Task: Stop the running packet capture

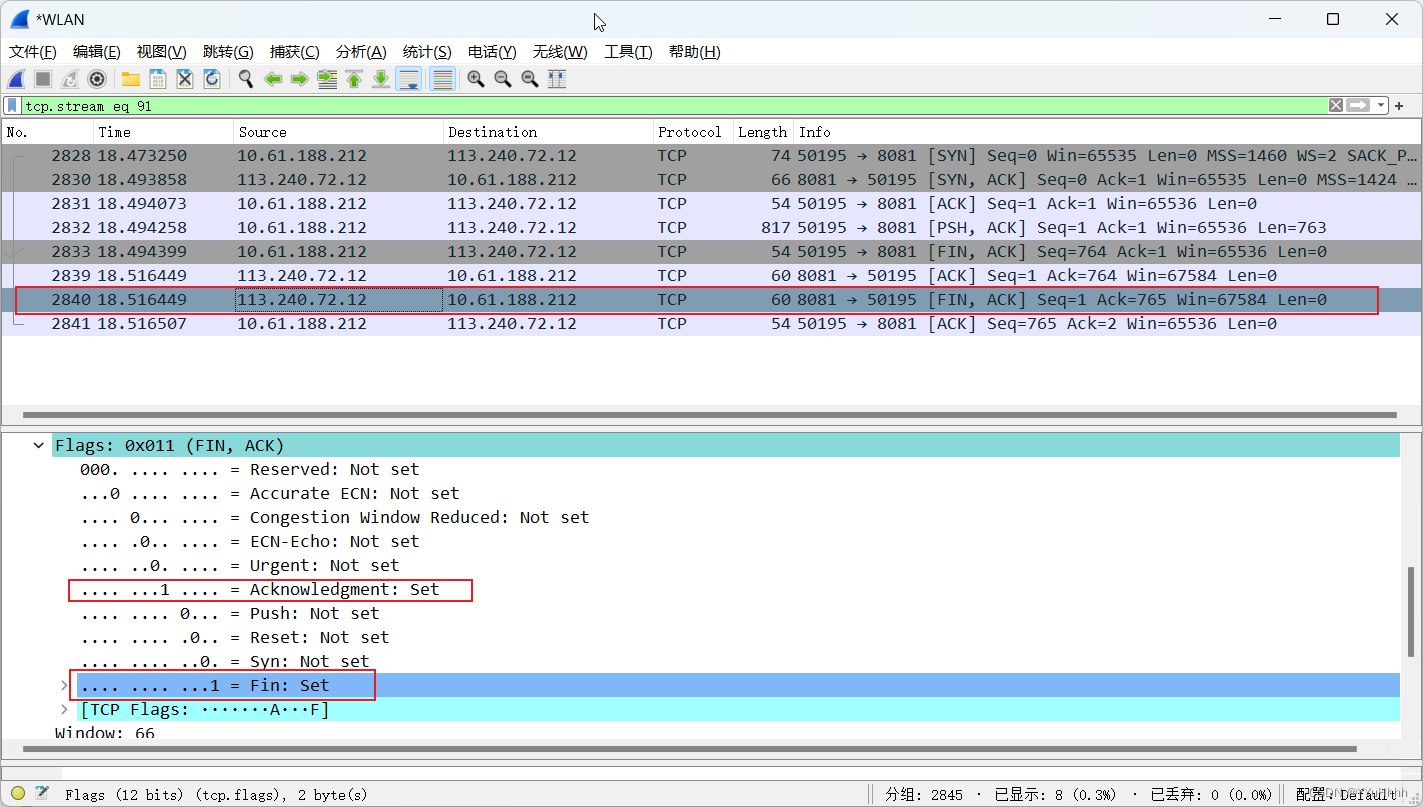Action: pos(43,79)
